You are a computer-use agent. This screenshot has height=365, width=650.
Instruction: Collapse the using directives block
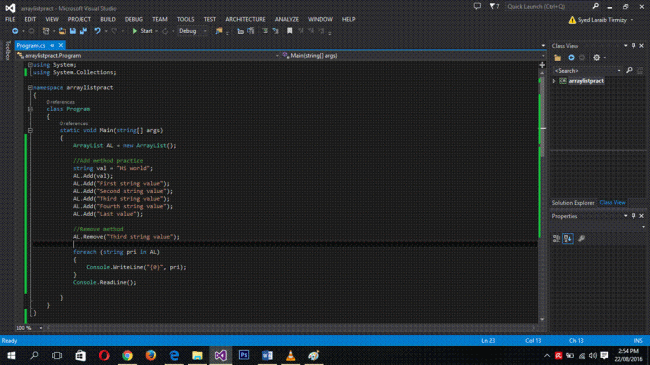30,65
